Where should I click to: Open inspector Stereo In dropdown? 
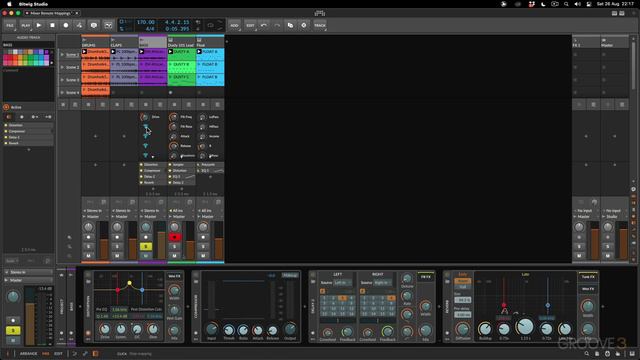(x=29, y=272)
